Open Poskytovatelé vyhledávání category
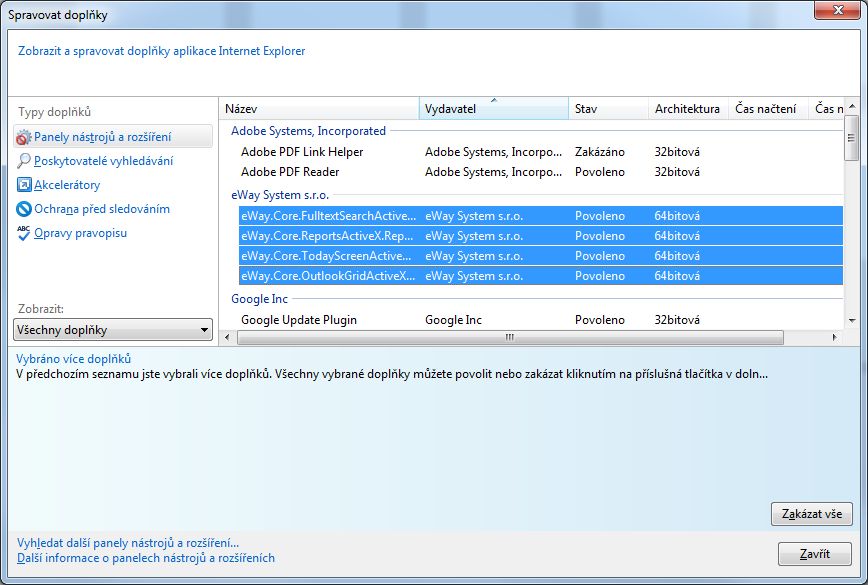868x585 pixels. 103,161
